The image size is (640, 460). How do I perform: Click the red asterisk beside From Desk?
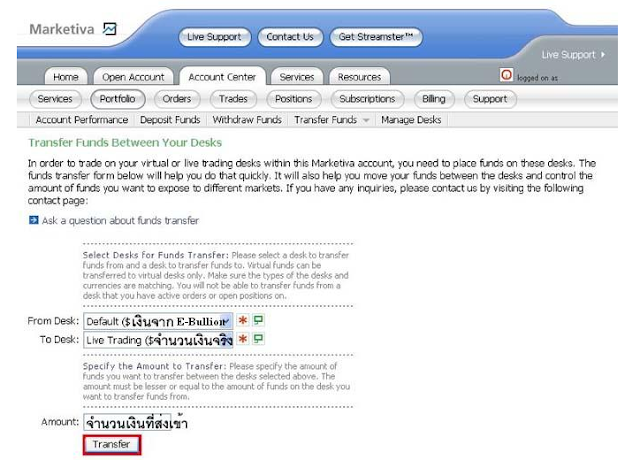pos(243,320)
